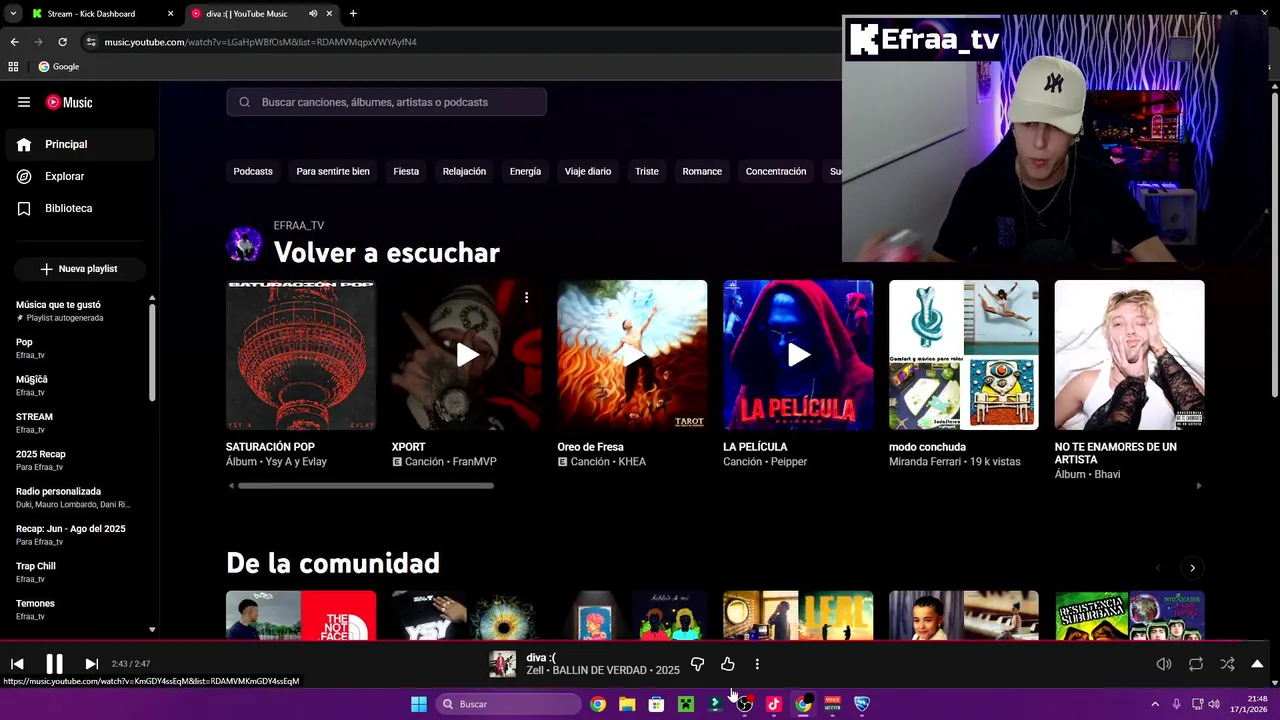Open Trap Chill playlist in sidebar
Screen dimensions: 1280x720
76,572
